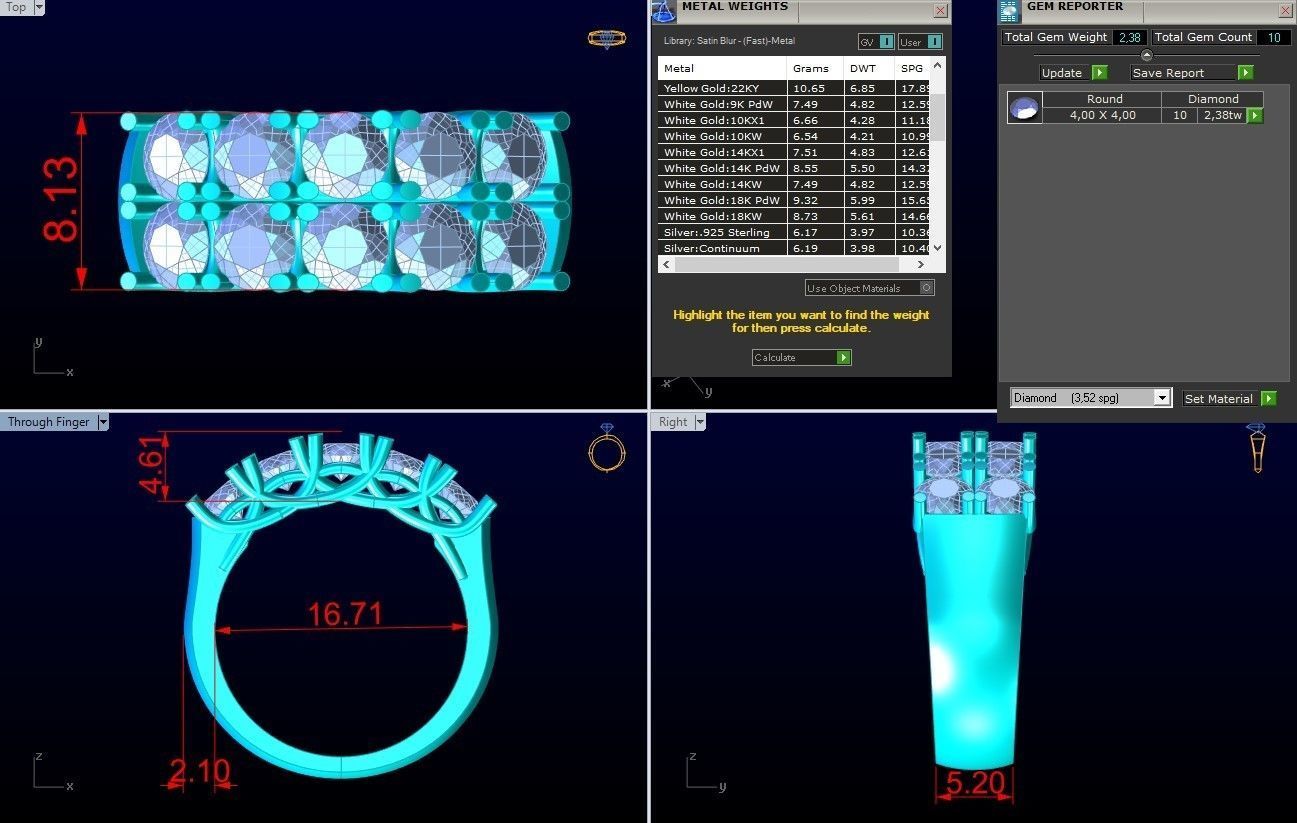
Task: Select the Through Finger viewport label
Action: coord(48,422)
